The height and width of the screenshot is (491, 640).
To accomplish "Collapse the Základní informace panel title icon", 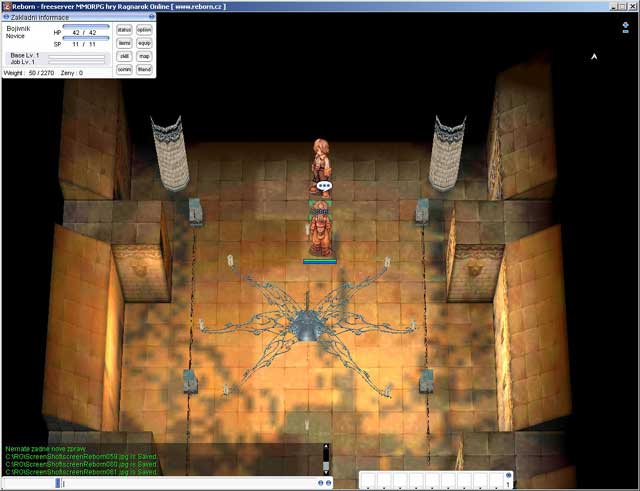I will 6,17.
